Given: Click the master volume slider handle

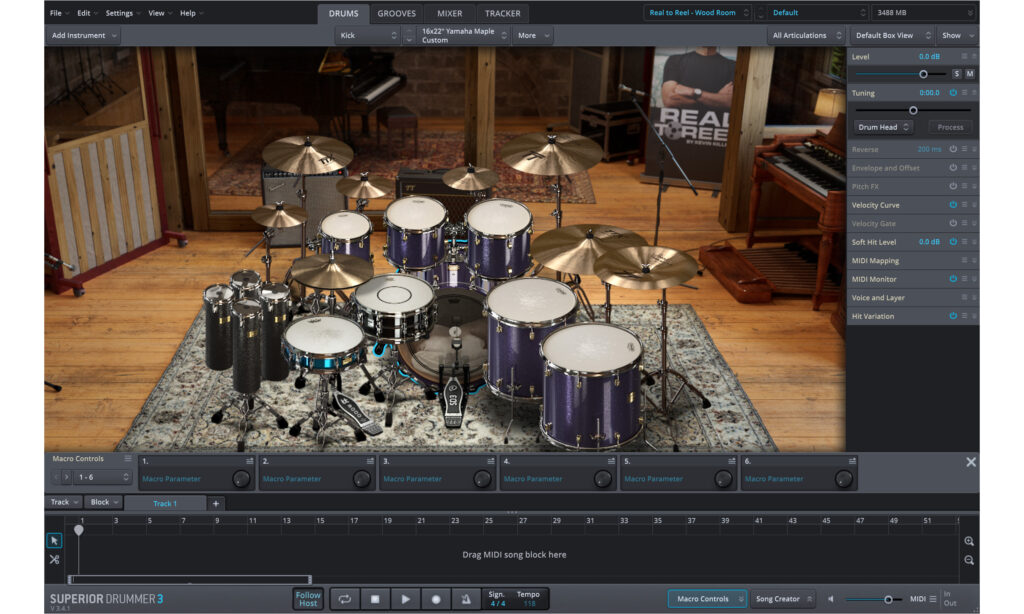Looking at the screenshot, I should coord(888,599).
